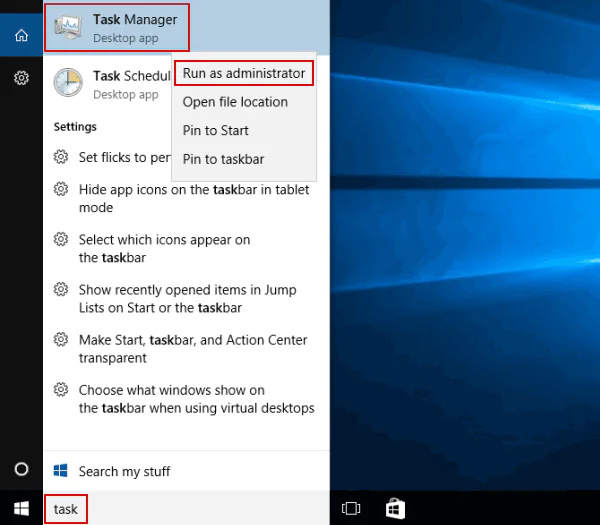Click the Task Scheduler clock icon
600x525 pixels.
[x=68, y=82]
